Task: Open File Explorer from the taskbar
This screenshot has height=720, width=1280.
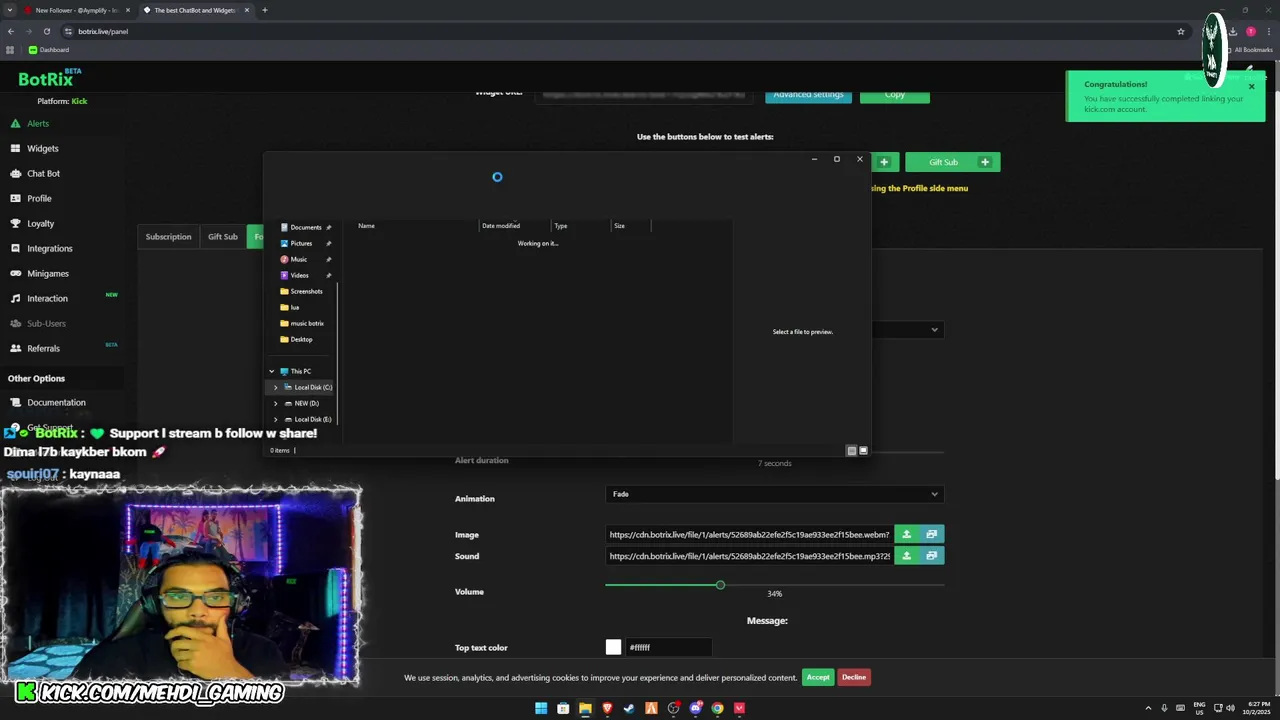Action: [585, 708]
